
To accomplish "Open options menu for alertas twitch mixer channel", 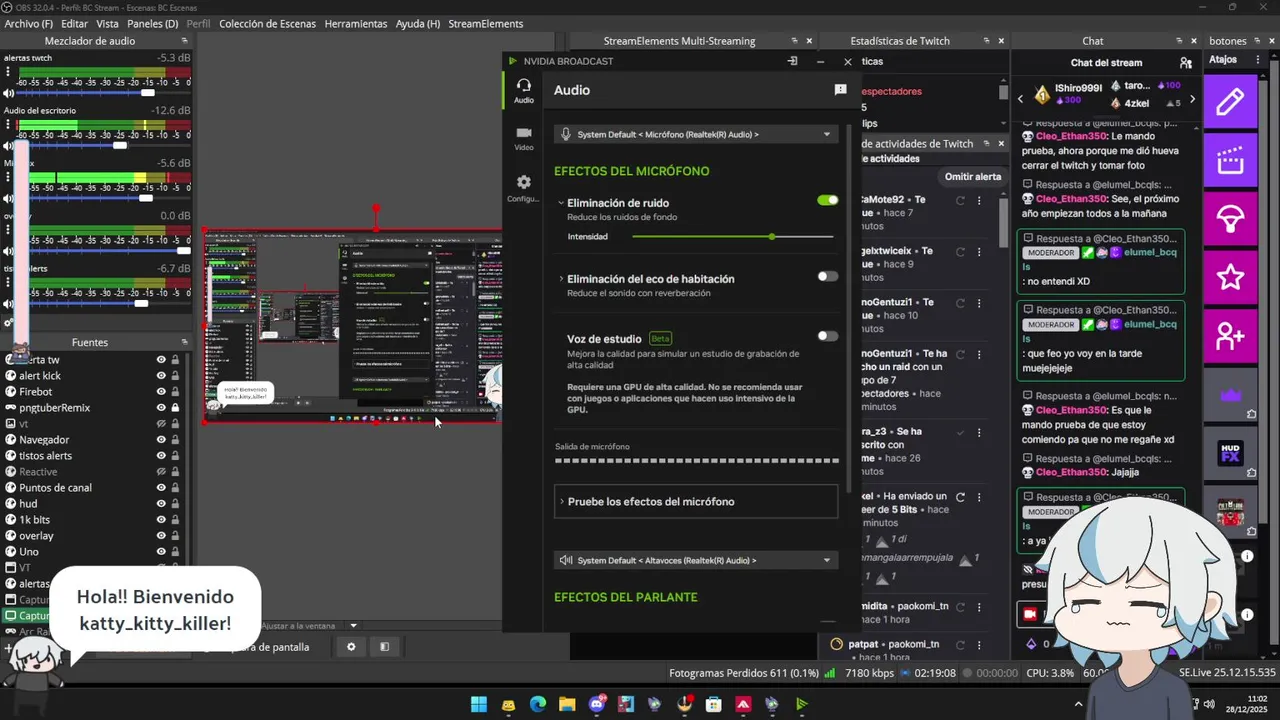I will pos(8,74).
